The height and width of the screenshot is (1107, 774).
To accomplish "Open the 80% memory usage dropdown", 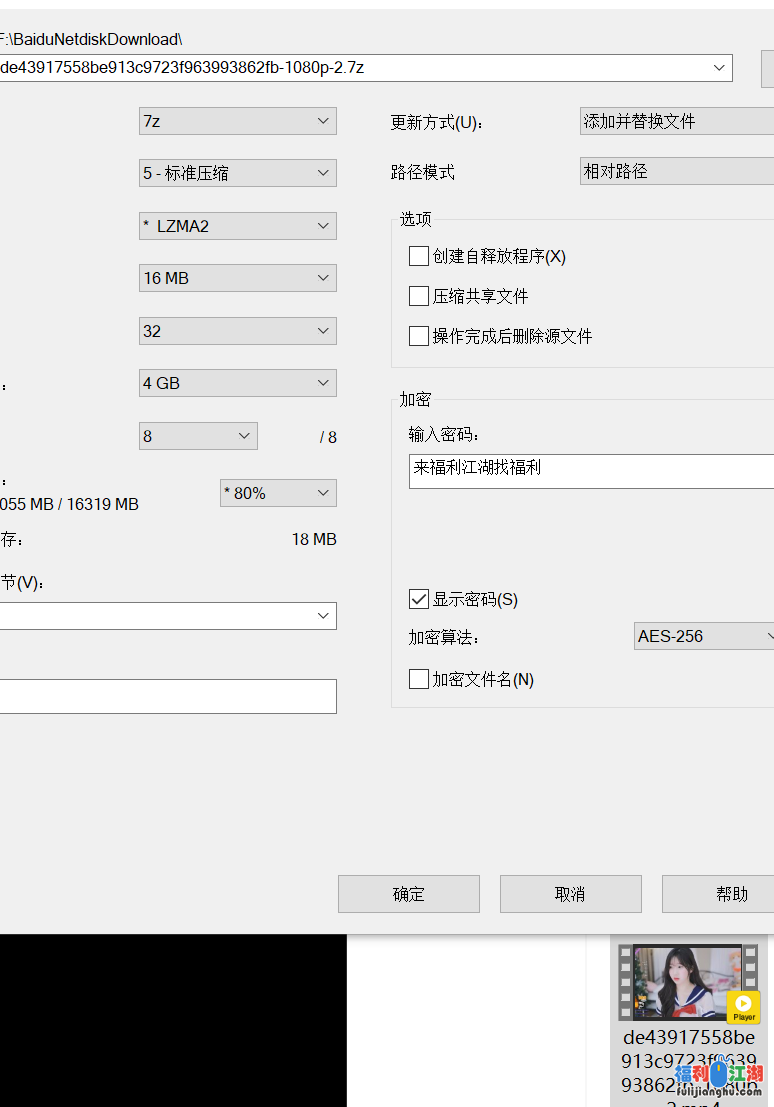I will pyautogui.click(x=278, y=493).
